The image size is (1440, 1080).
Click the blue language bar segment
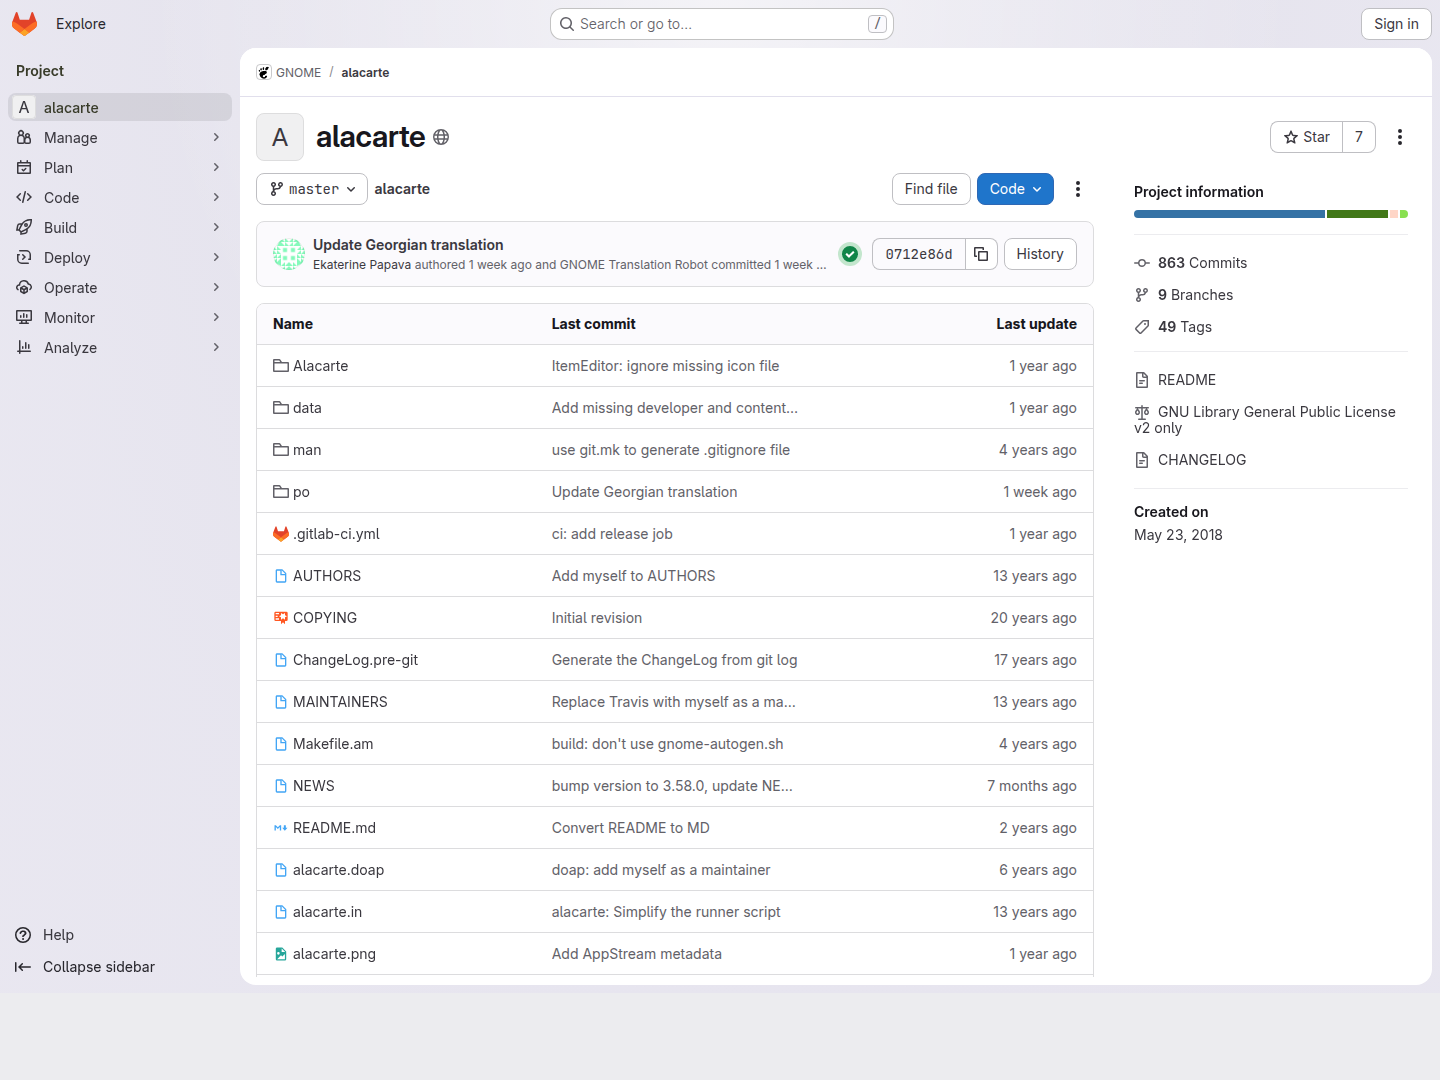point(1229,214)
